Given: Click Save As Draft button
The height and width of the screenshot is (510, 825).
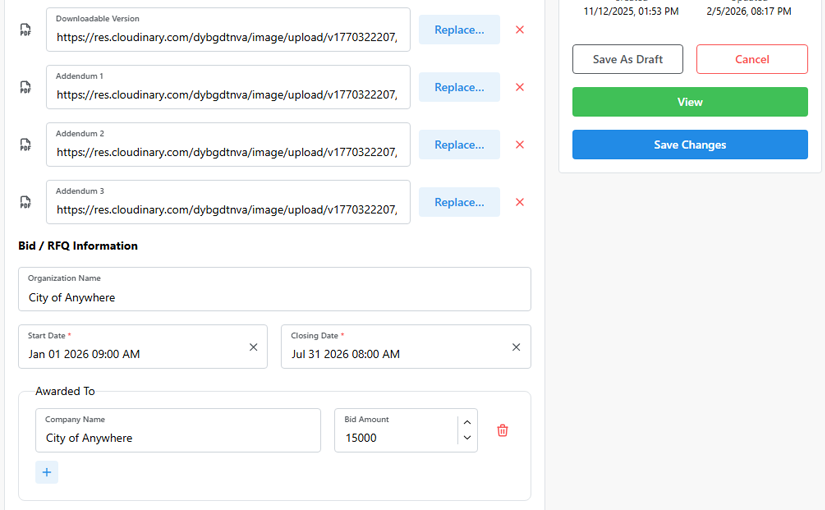Looking at the screenshot, I should point(628,59).
